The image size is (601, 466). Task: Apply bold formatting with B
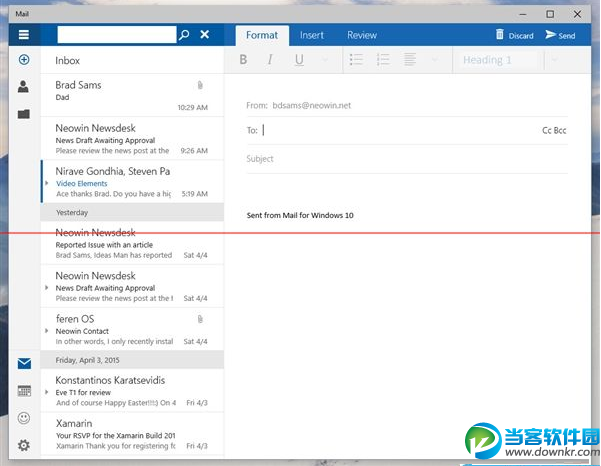243,59
